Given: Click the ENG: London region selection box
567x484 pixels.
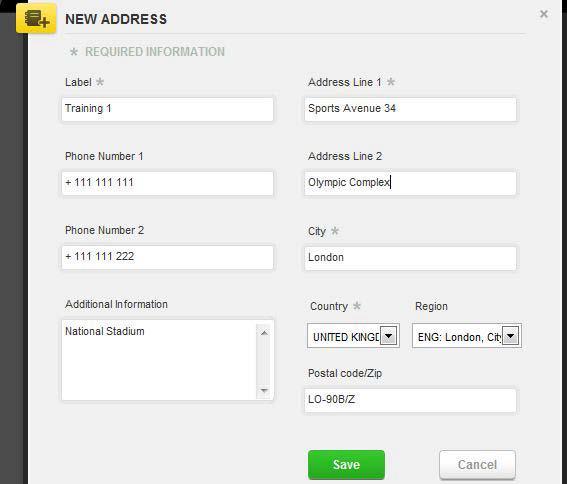Looking at the screenshot, I should (x=466, y=336).
